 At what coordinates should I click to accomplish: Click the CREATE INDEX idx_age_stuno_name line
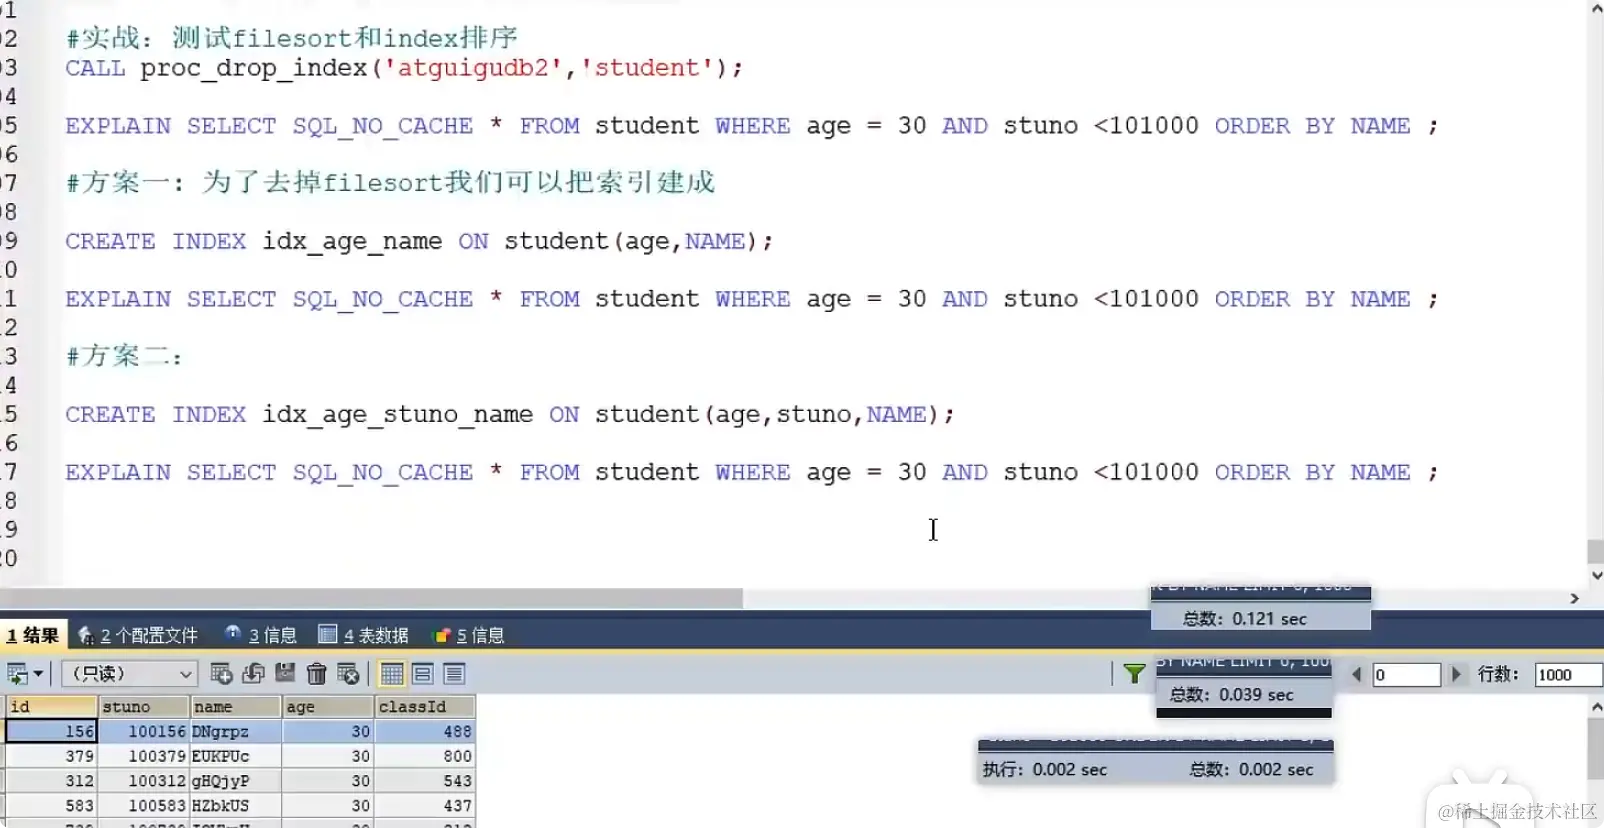click(x=510, y=414)
